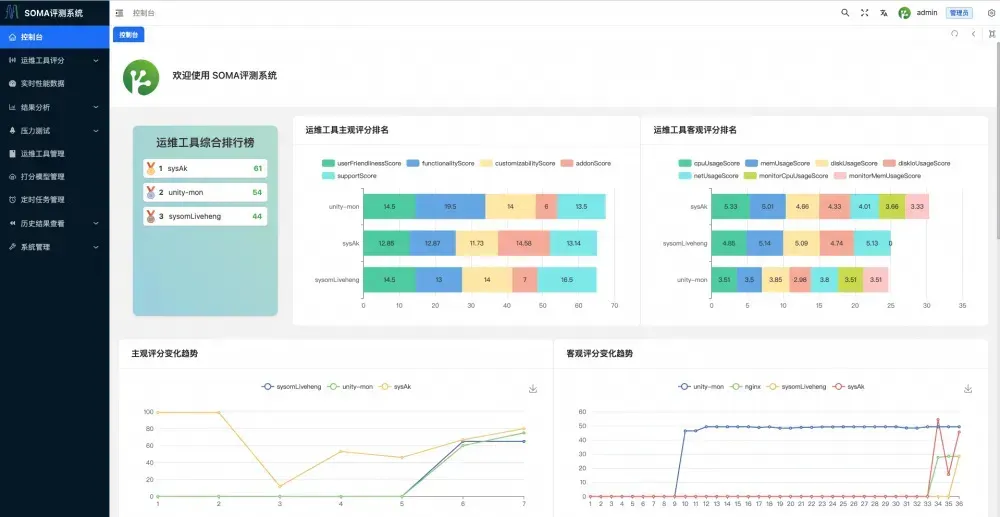Expand the 系统管理 sidebar submenu
The height and width of the screenshot is (517, 1000).
point(54,247)
